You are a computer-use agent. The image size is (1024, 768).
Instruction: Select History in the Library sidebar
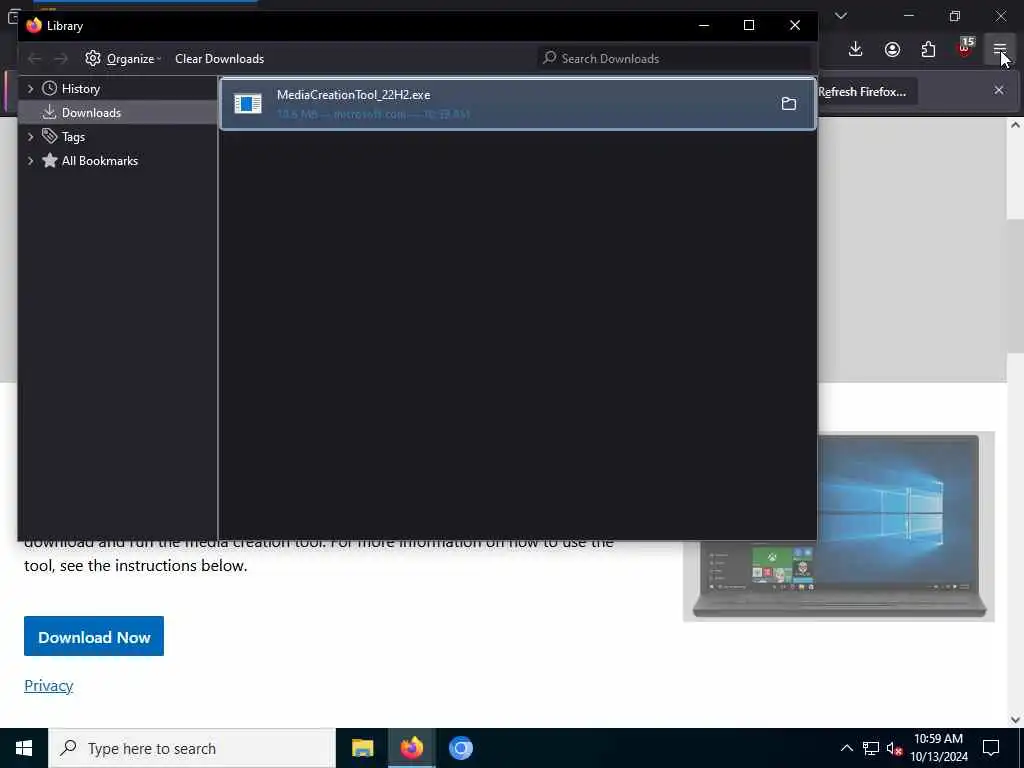coord(80,89)
